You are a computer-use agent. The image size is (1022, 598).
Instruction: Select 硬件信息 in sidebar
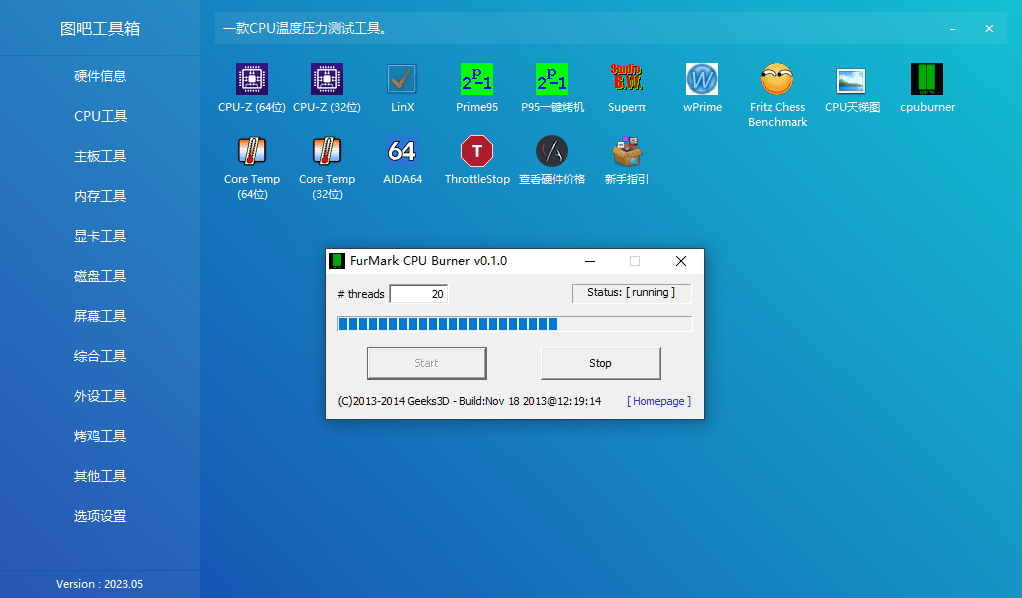point(100,76)
